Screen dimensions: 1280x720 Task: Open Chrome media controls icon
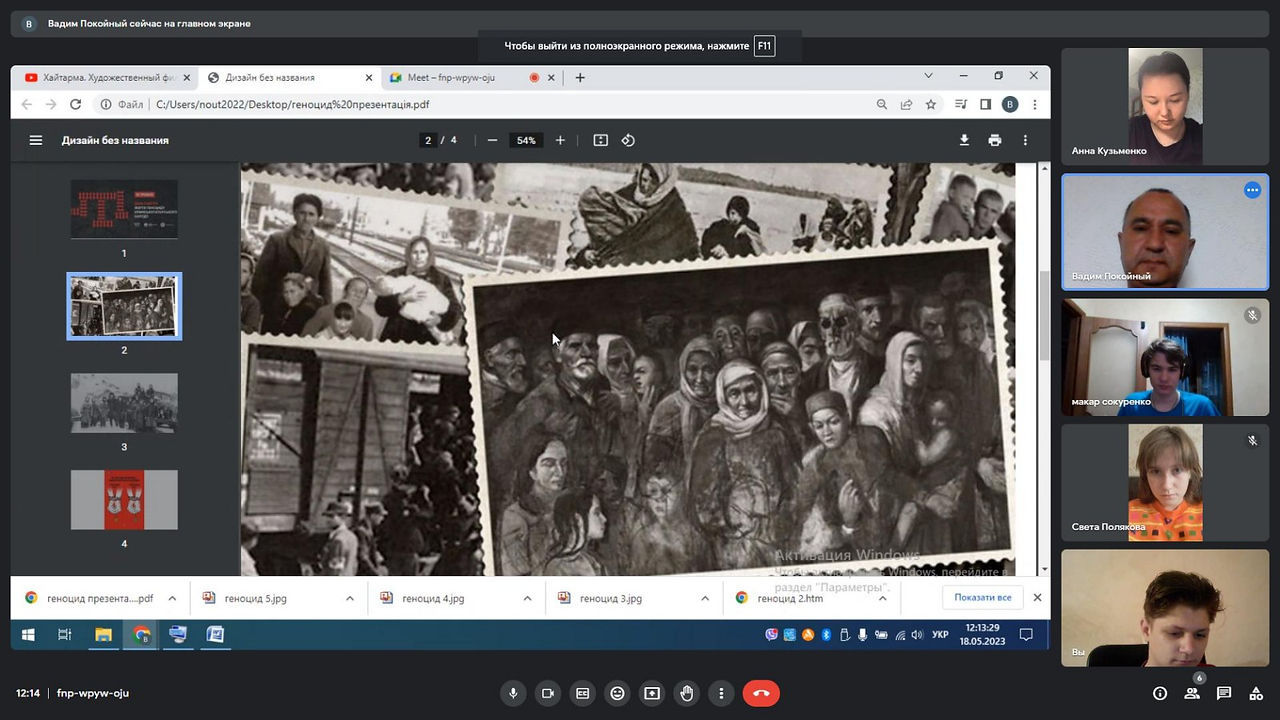coord(961,104)
